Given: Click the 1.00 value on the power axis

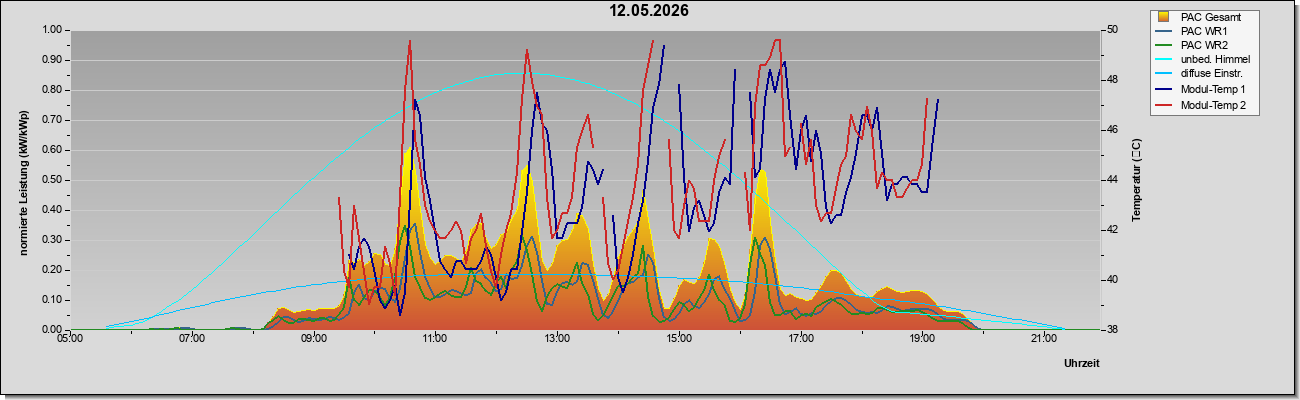Looking at the screenshot, I should tap(53, 30).
